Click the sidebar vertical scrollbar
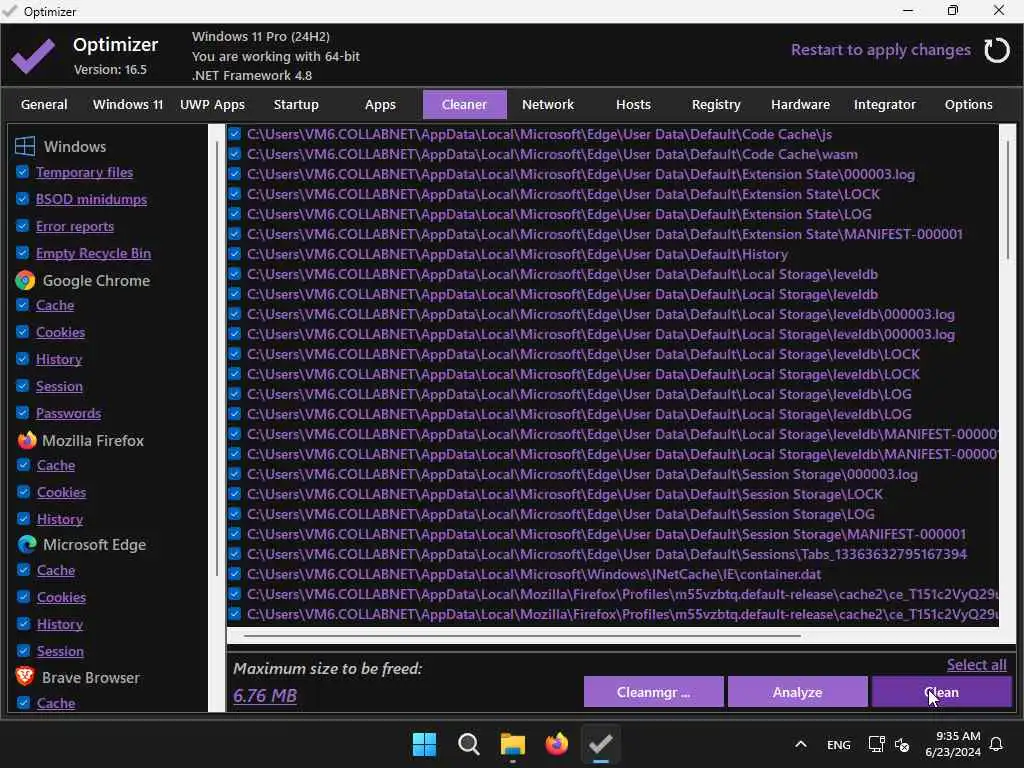Image resolution: width=1024 pixels, height=768 pixels. [x=217, y=359]
